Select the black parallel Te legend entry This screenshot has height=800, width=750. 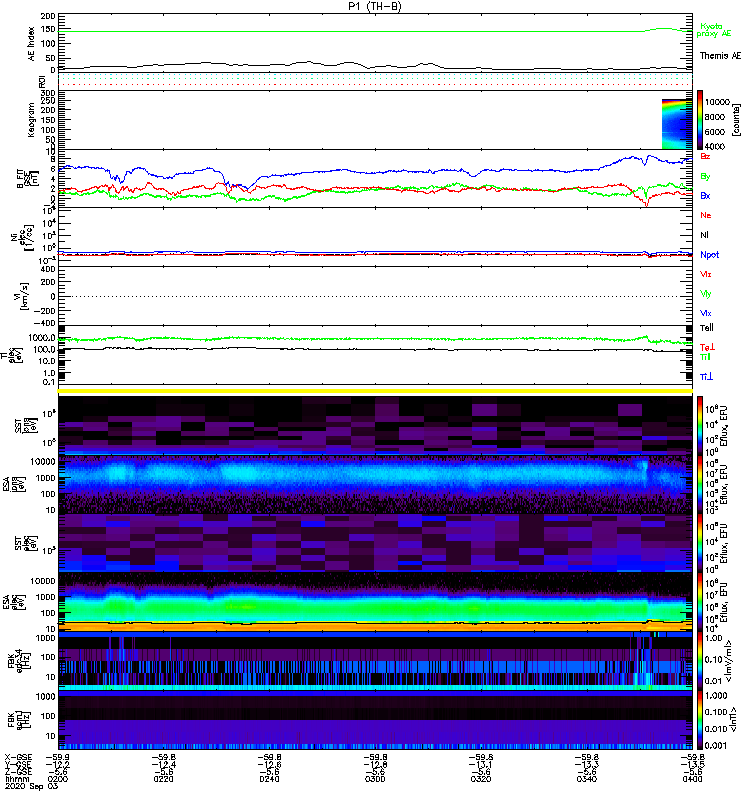[707, 328]
